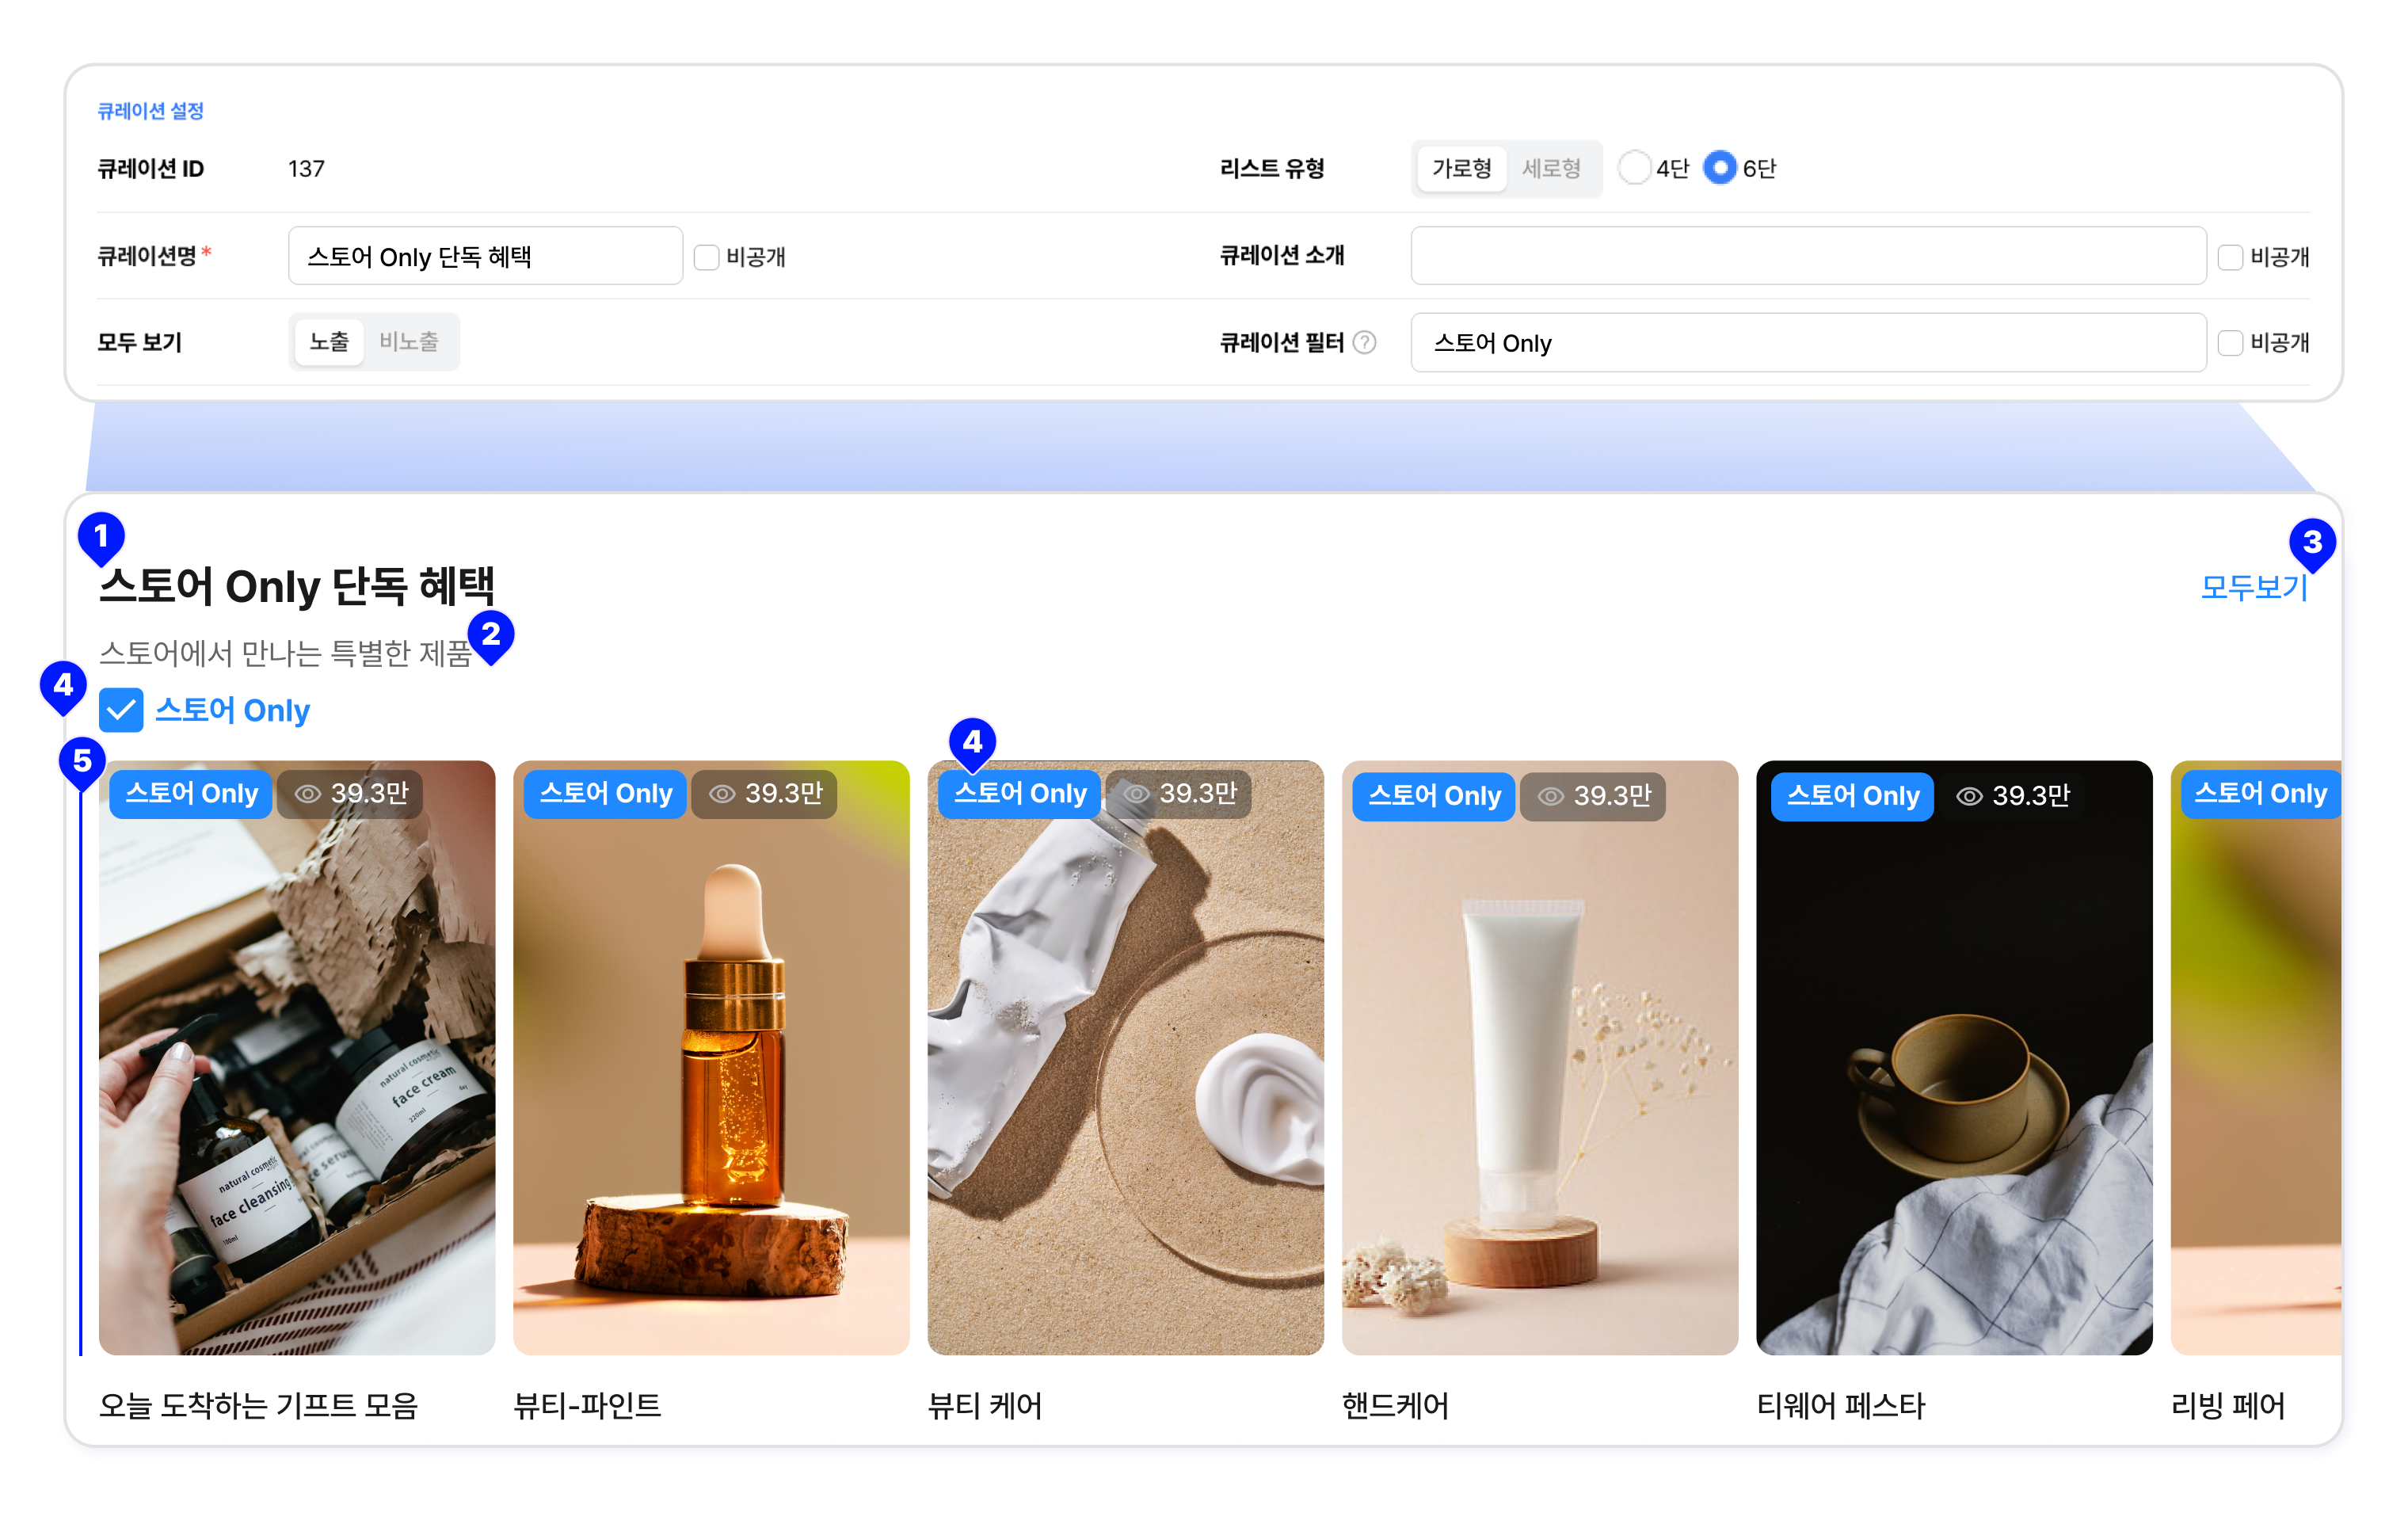Image resolution: width=2408 pixels, height=1524 pixels.
Task: Click 스토어 Only badge on 티웨어 페스타 card
Action: point(1852,796)
